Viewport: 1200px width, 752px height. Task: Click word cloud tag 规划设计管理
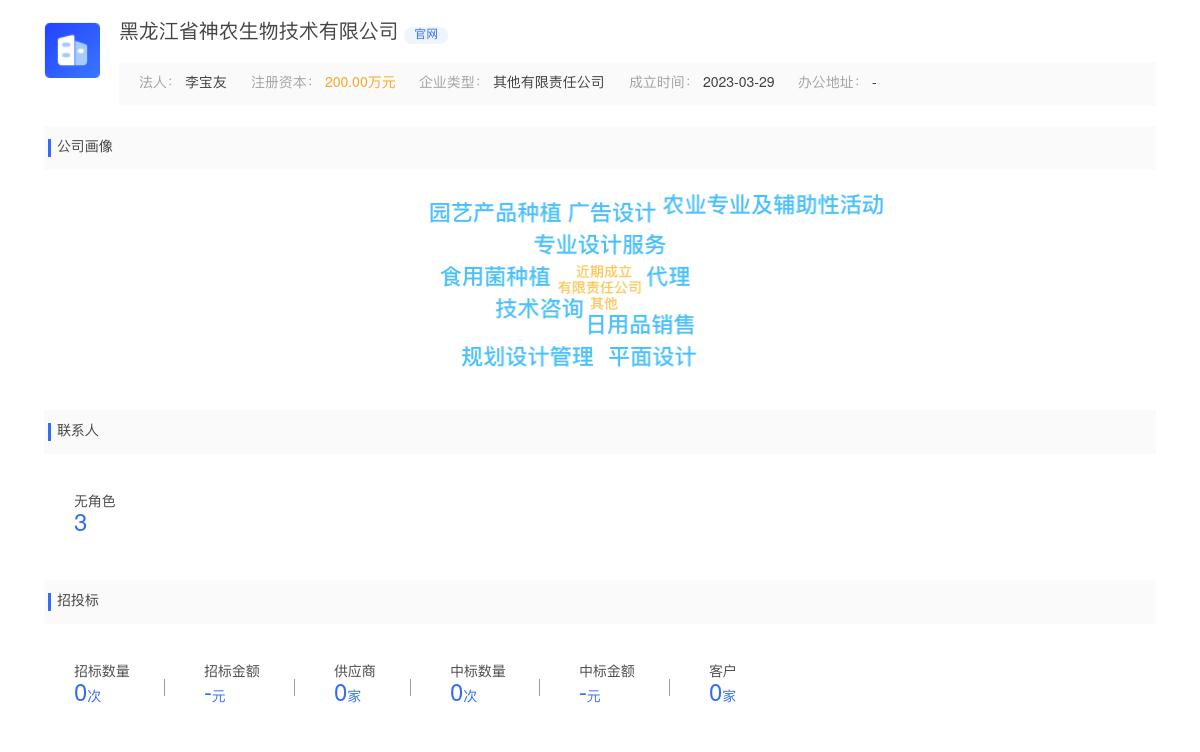tap(527, 357)
